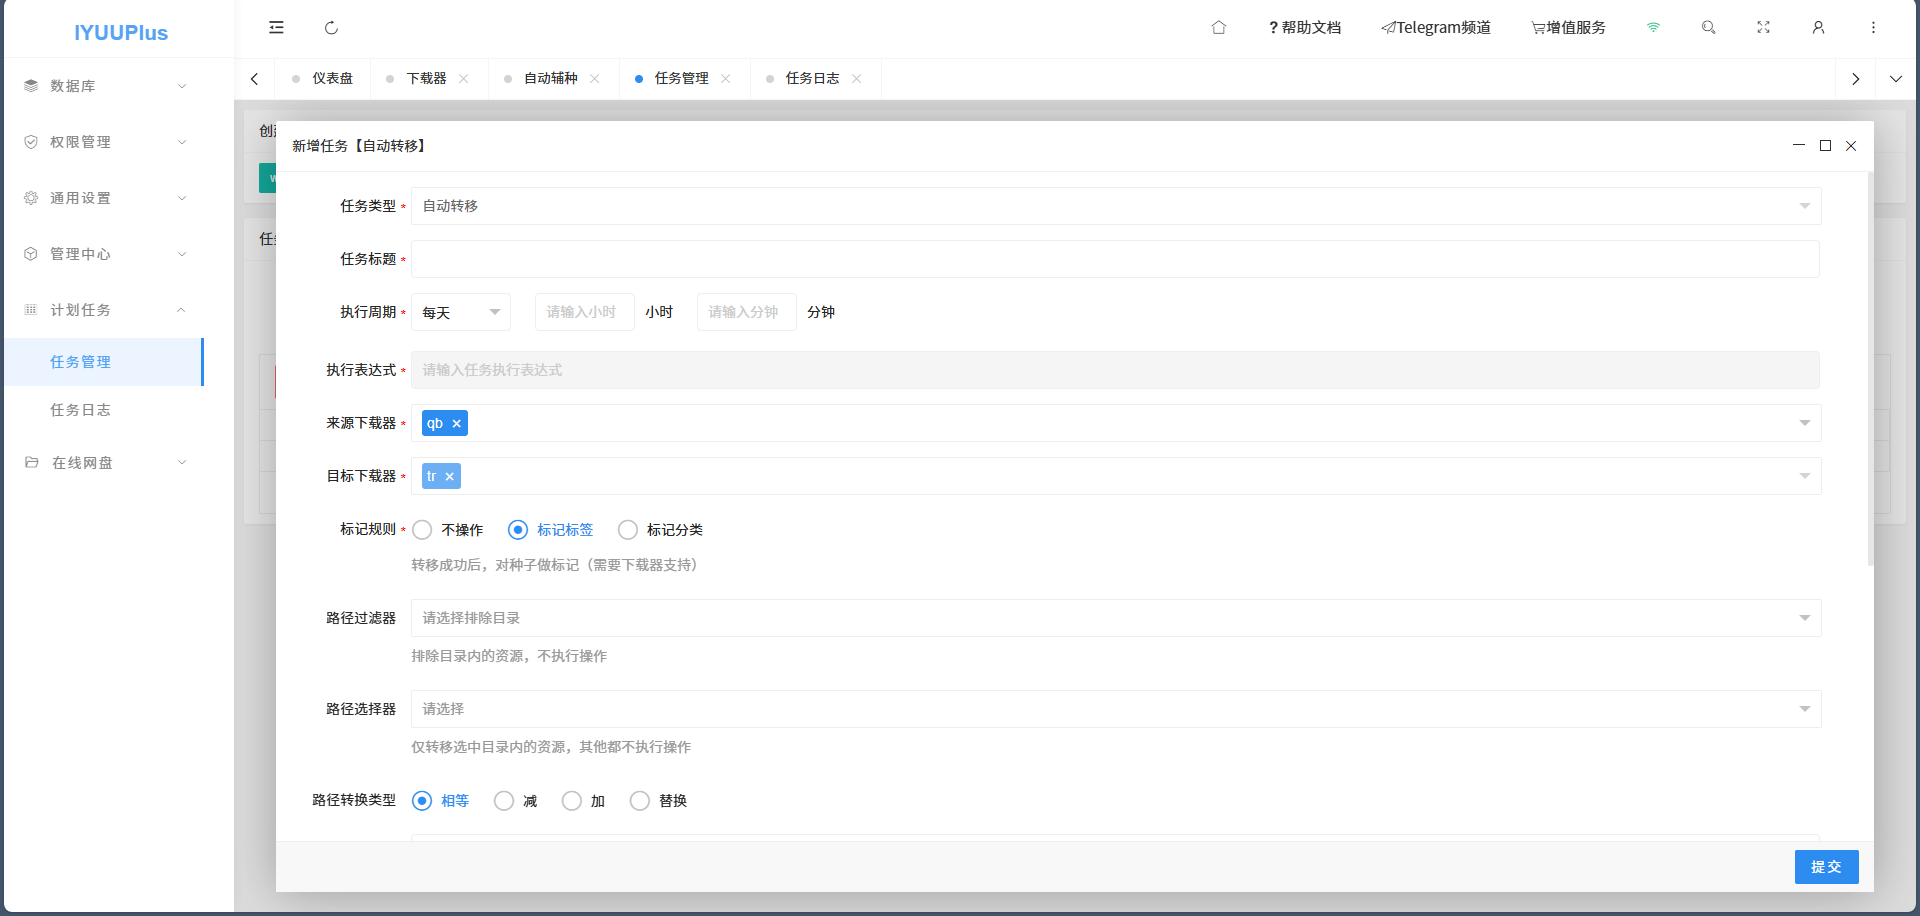Open the search magnifier icon
The height and width of the screenshot is (916, 1920).
[1708, 28]
